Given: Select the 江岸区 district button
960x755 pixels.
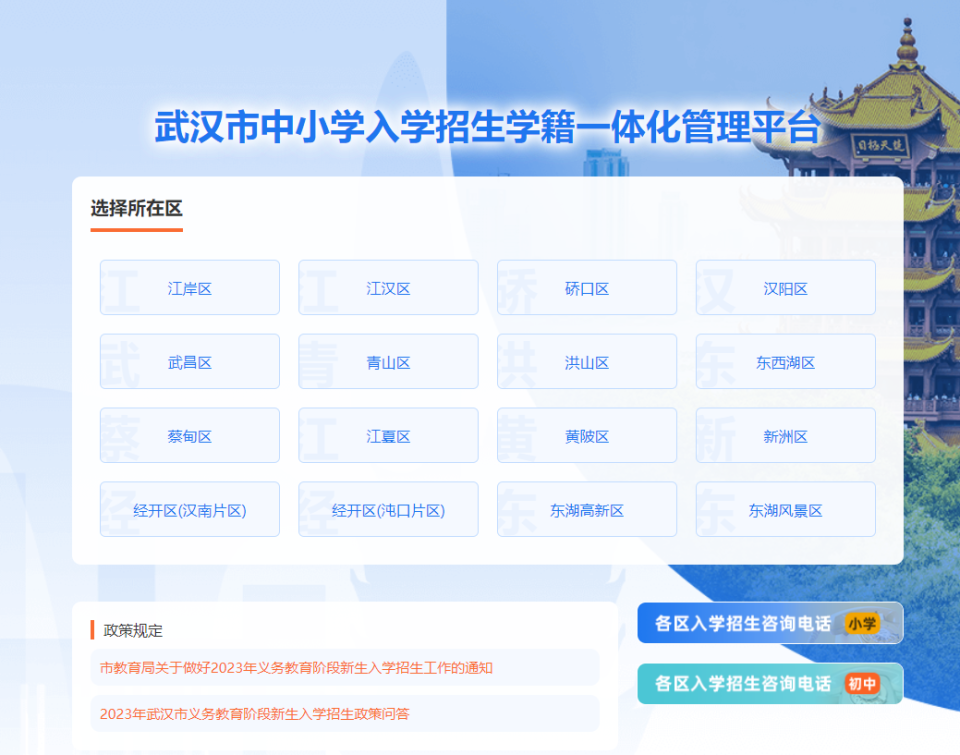Looking at the screenshot, I should [x=189, y=288].
